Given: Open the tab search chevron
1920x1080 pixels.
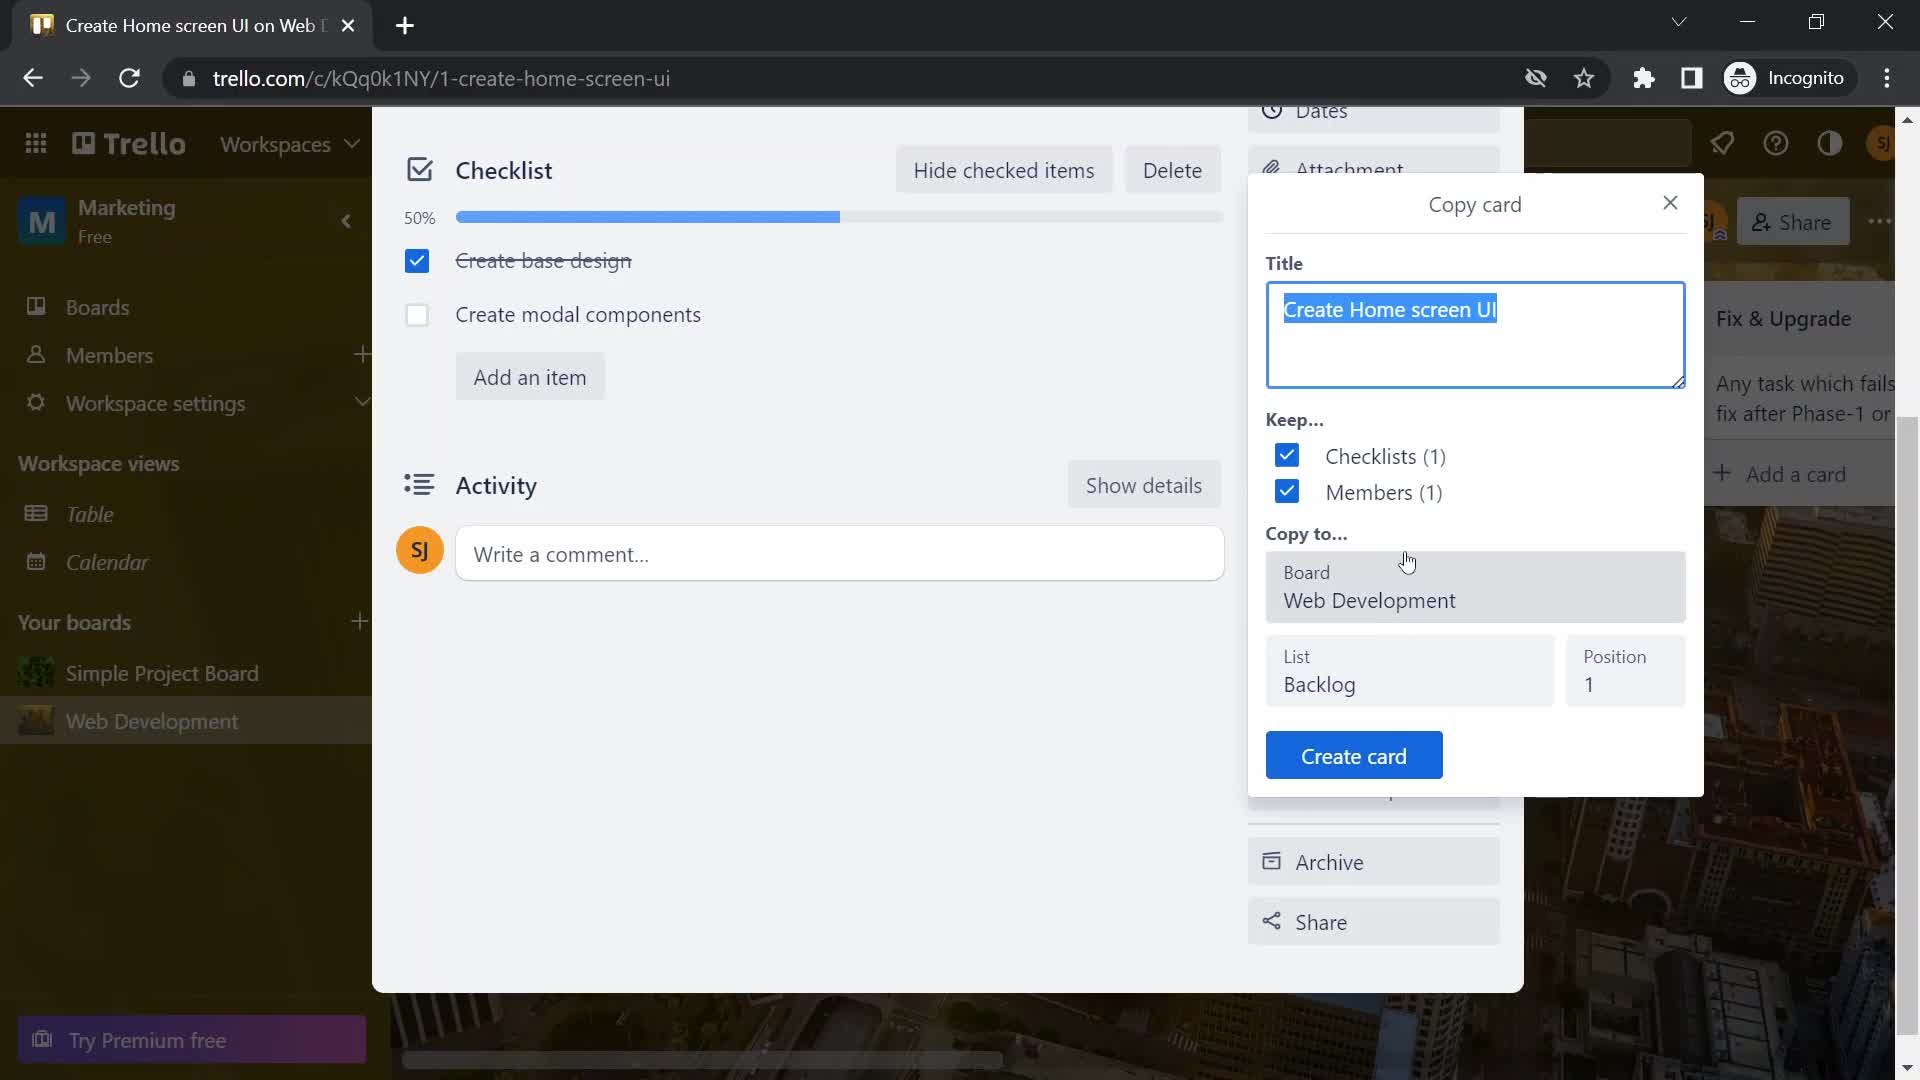Looking at the screenshot, I should pos(1679,22).
